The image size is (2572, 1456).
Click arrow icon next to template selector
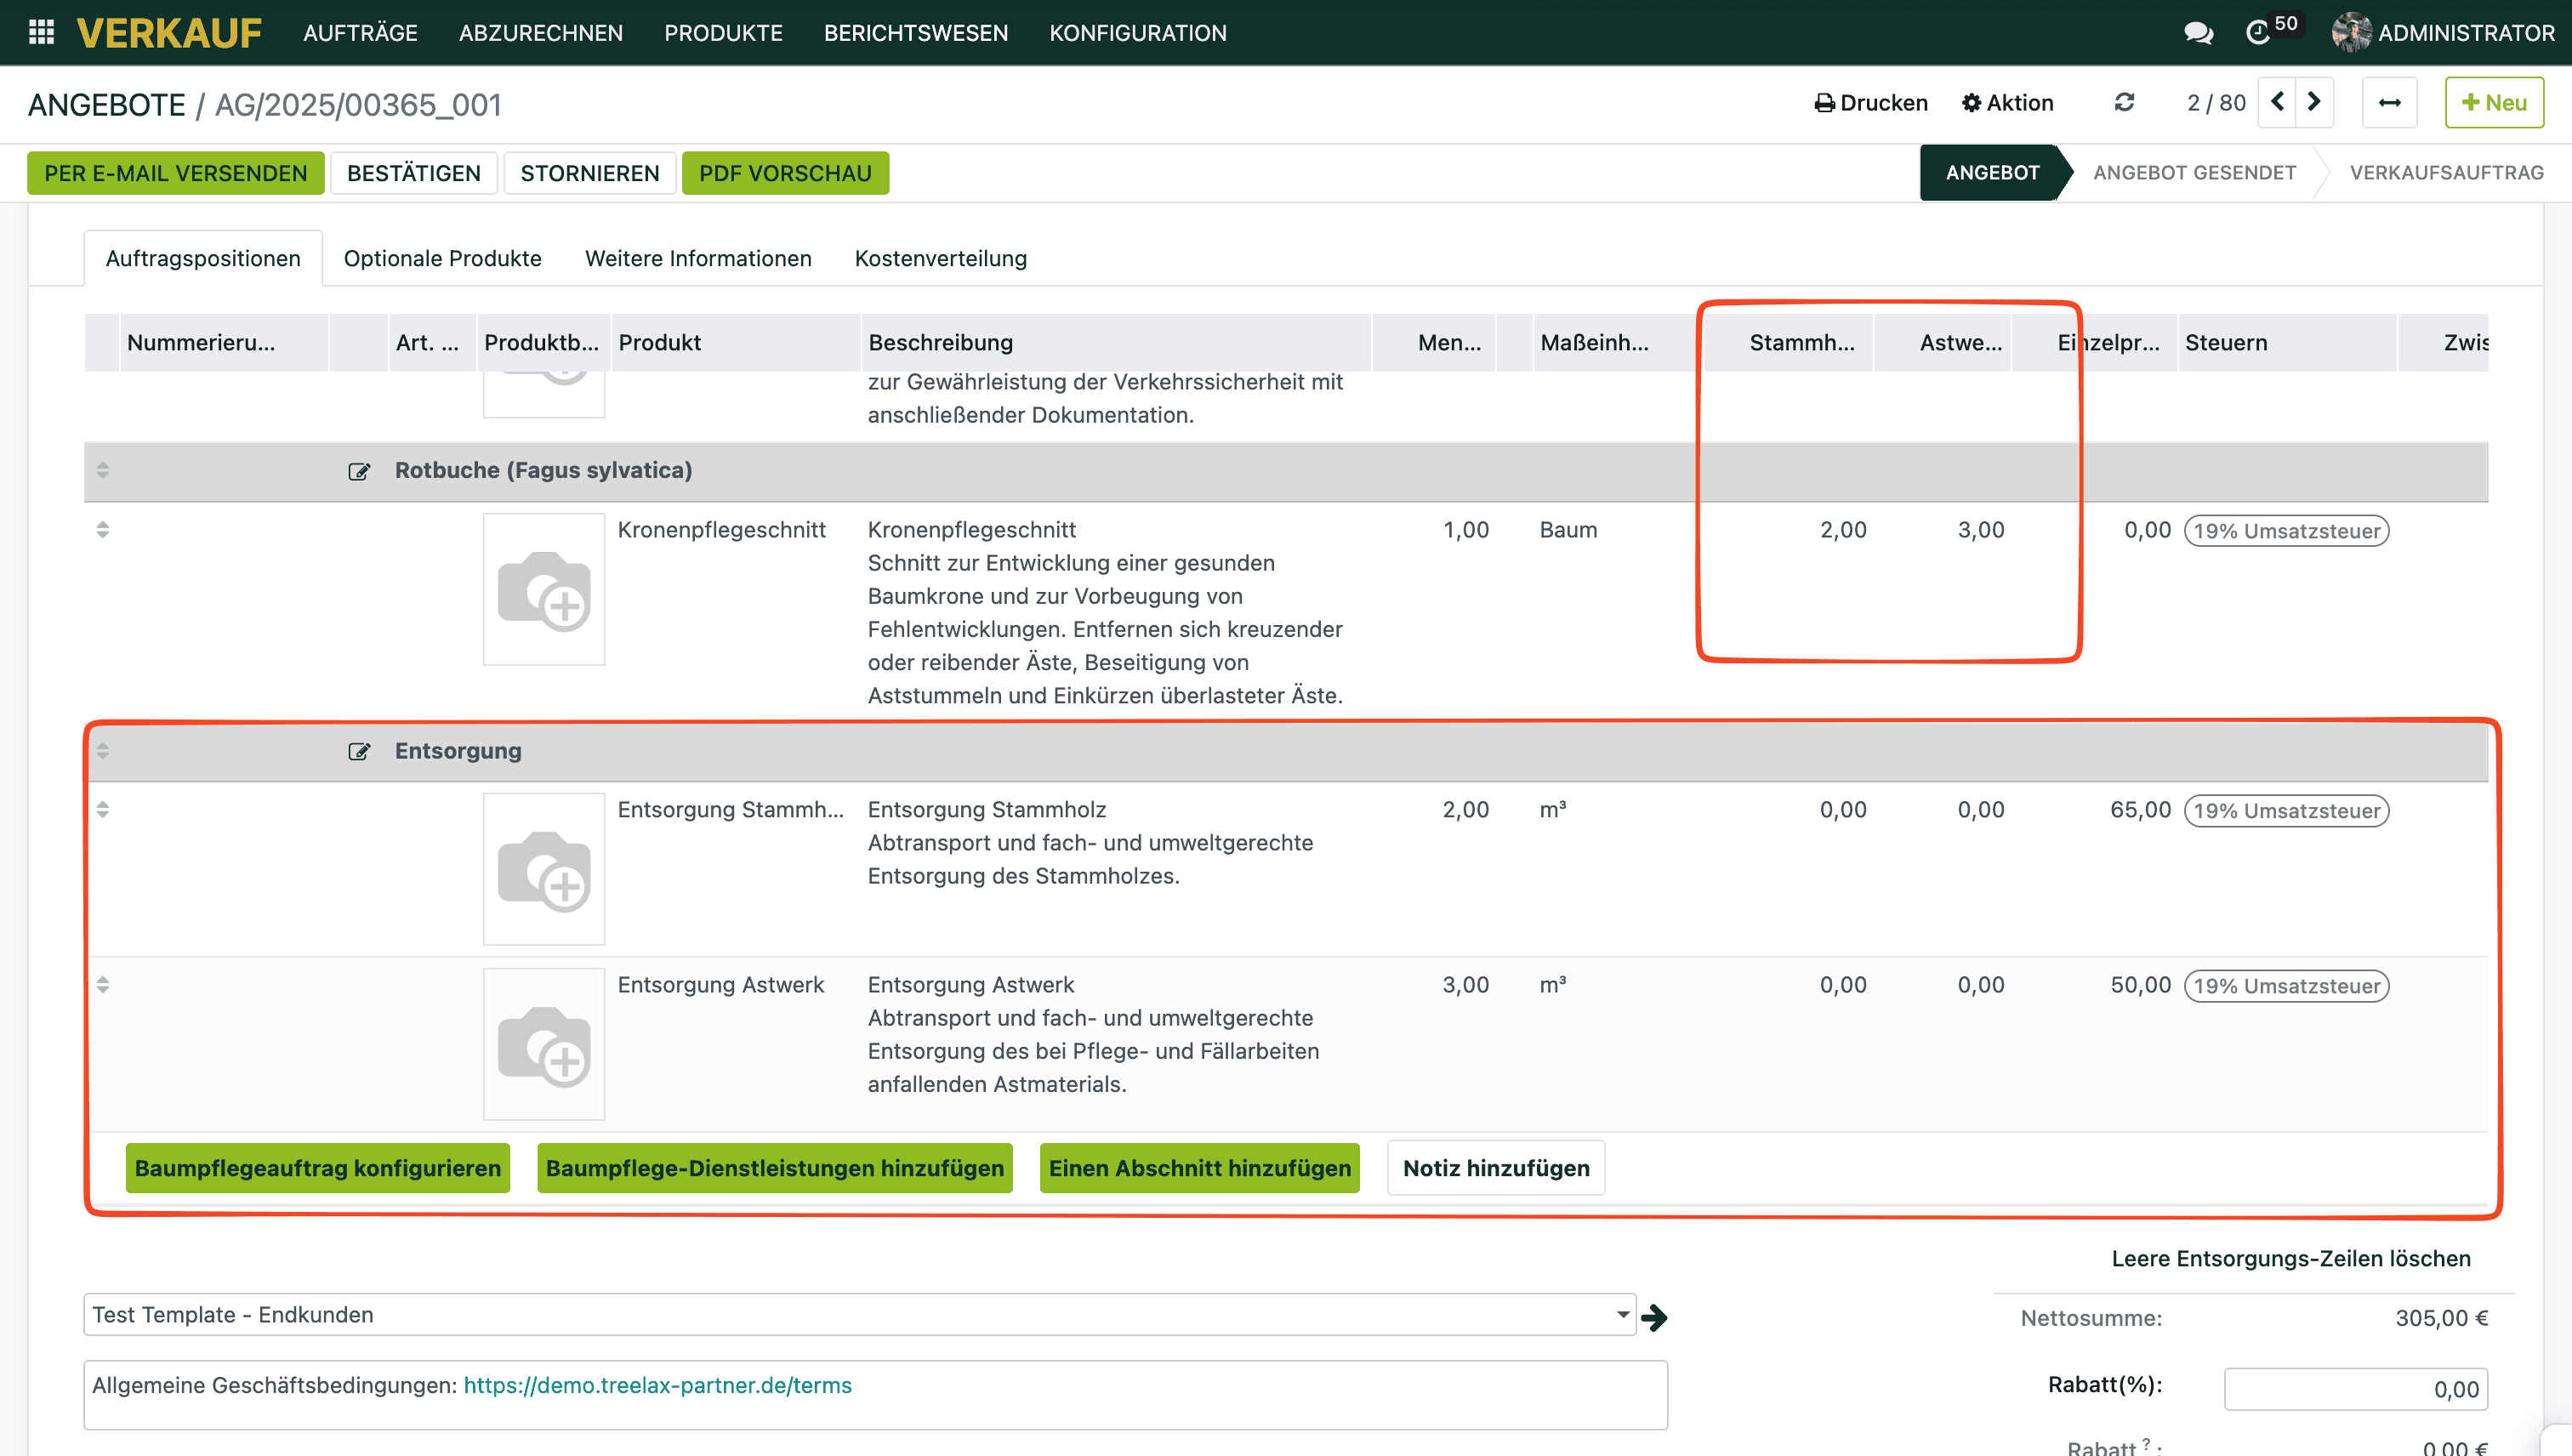coord(1655,1317)
